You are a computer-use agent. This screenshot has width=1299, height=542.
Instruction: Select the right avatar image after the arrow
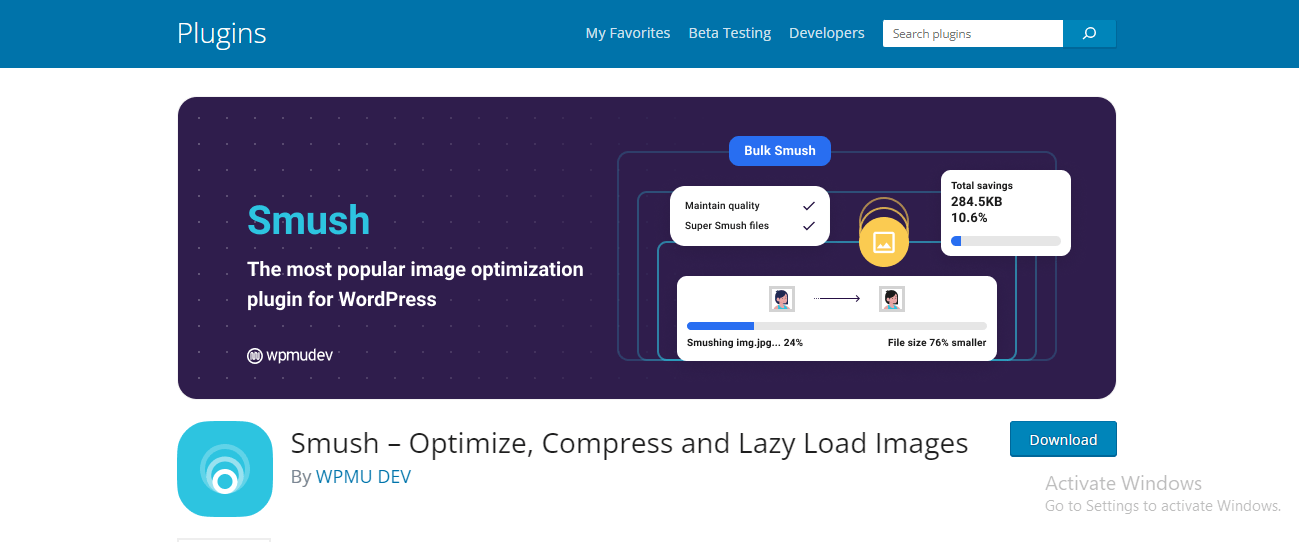891,298
